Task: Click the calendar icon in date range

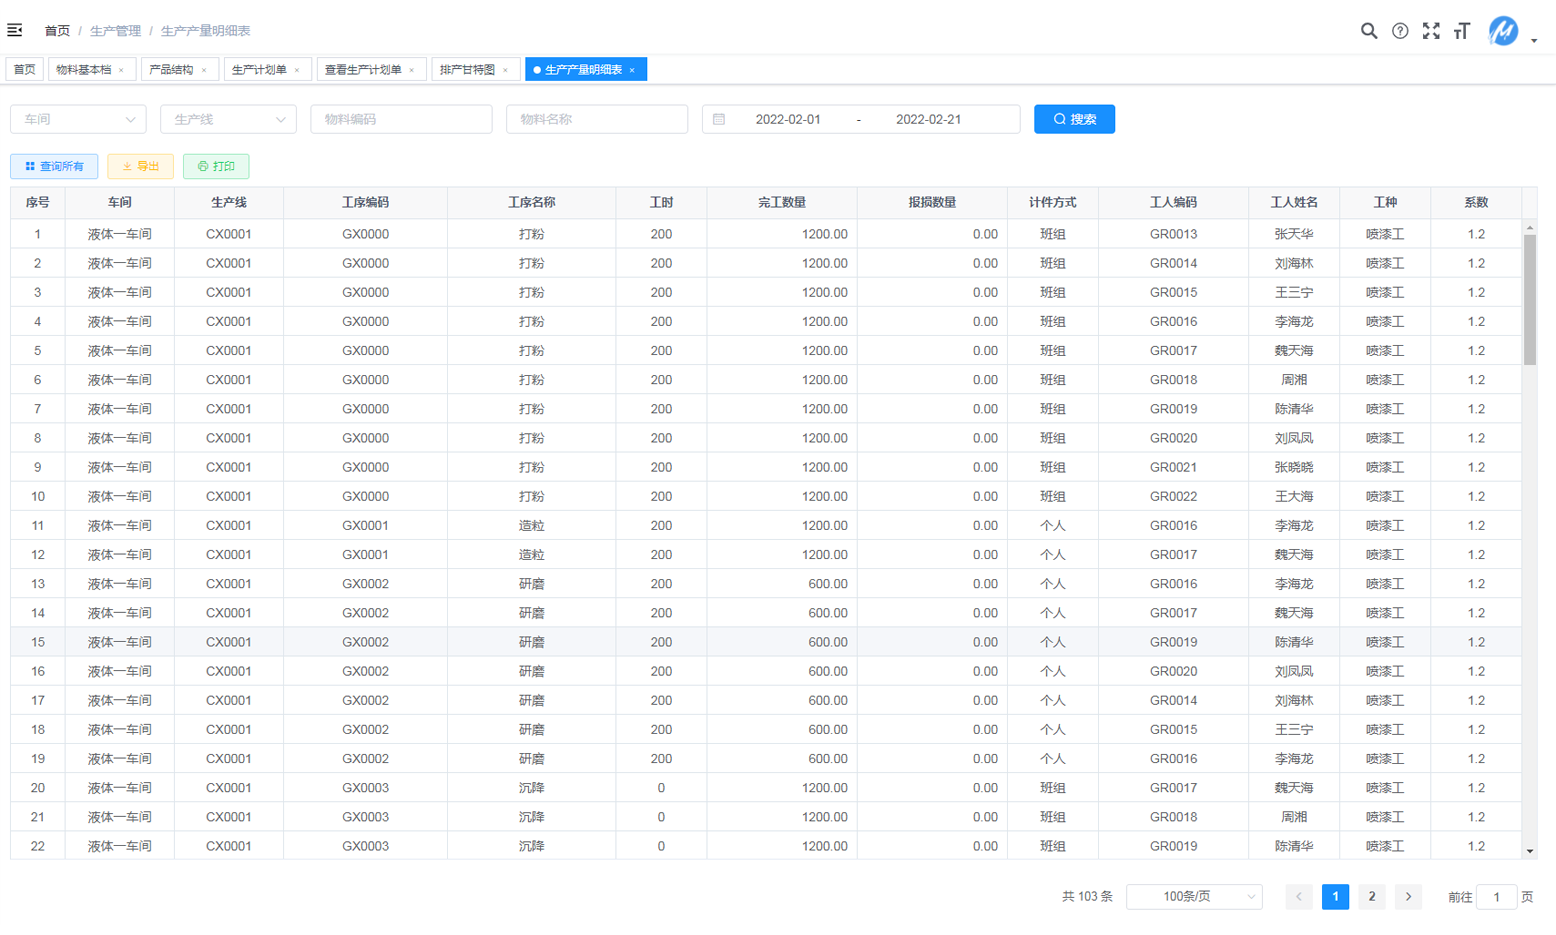Action: (x=719, y=119)
